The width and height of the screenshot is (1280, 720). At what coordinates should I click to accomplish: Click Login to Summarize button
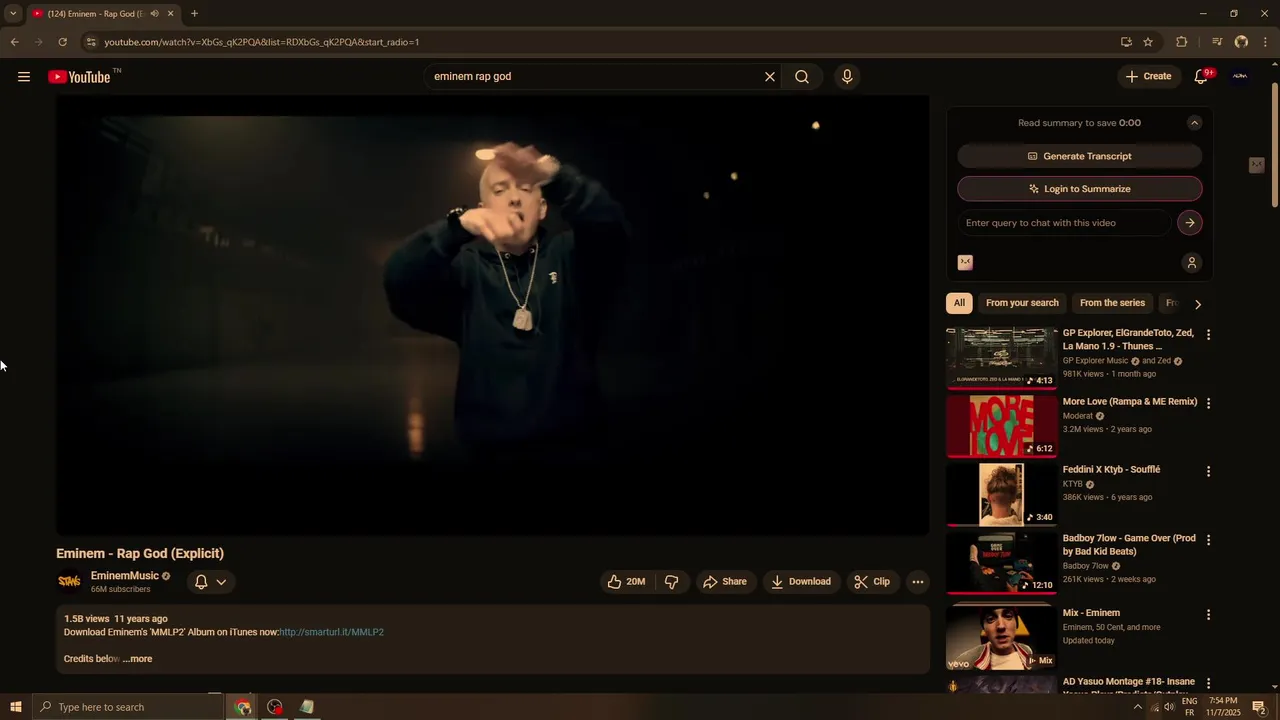tap(1080, 189)
